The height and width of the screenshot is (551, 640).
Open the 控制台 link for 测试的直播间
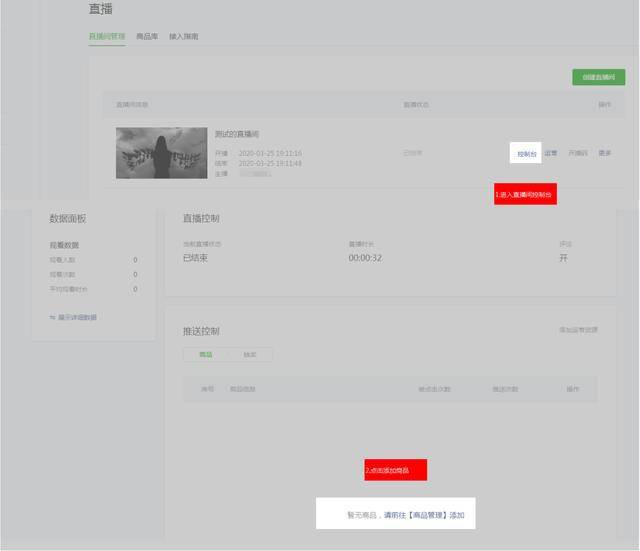527,154
